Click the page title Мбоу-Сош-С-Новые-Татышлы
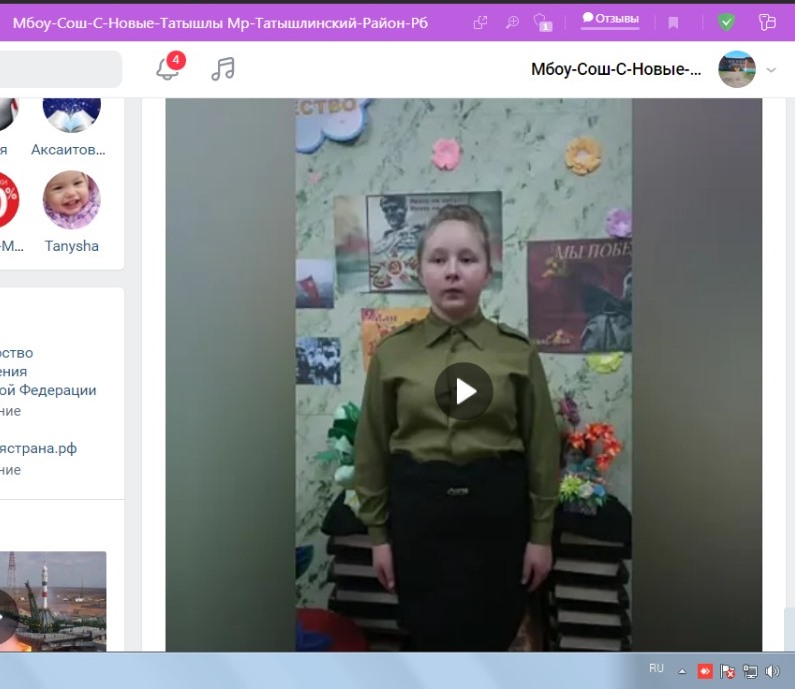This screenshot has height=689, width=795. pos(220,23)
